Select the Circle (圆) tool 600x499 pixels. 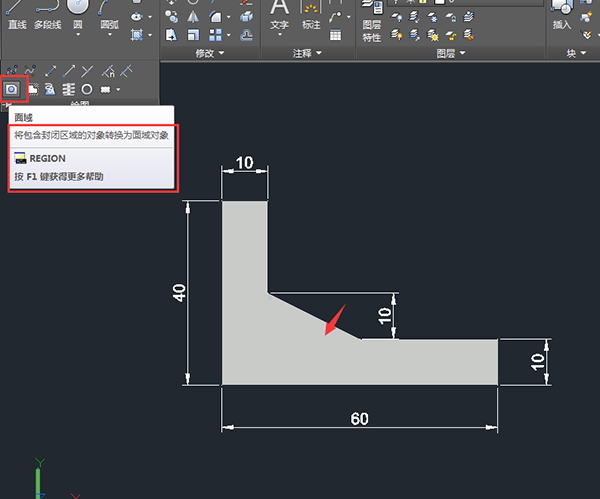coord(78,8)
